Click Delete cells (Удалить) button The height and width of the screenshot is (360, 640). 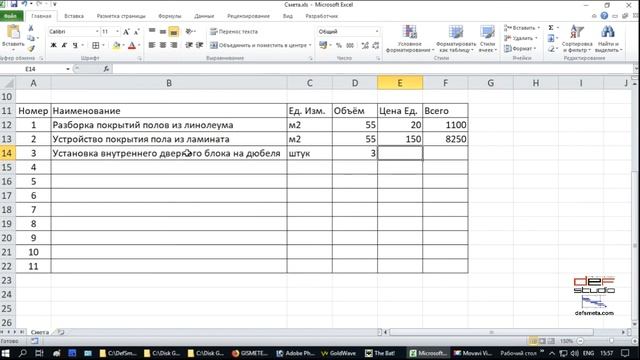pos(520,38)
